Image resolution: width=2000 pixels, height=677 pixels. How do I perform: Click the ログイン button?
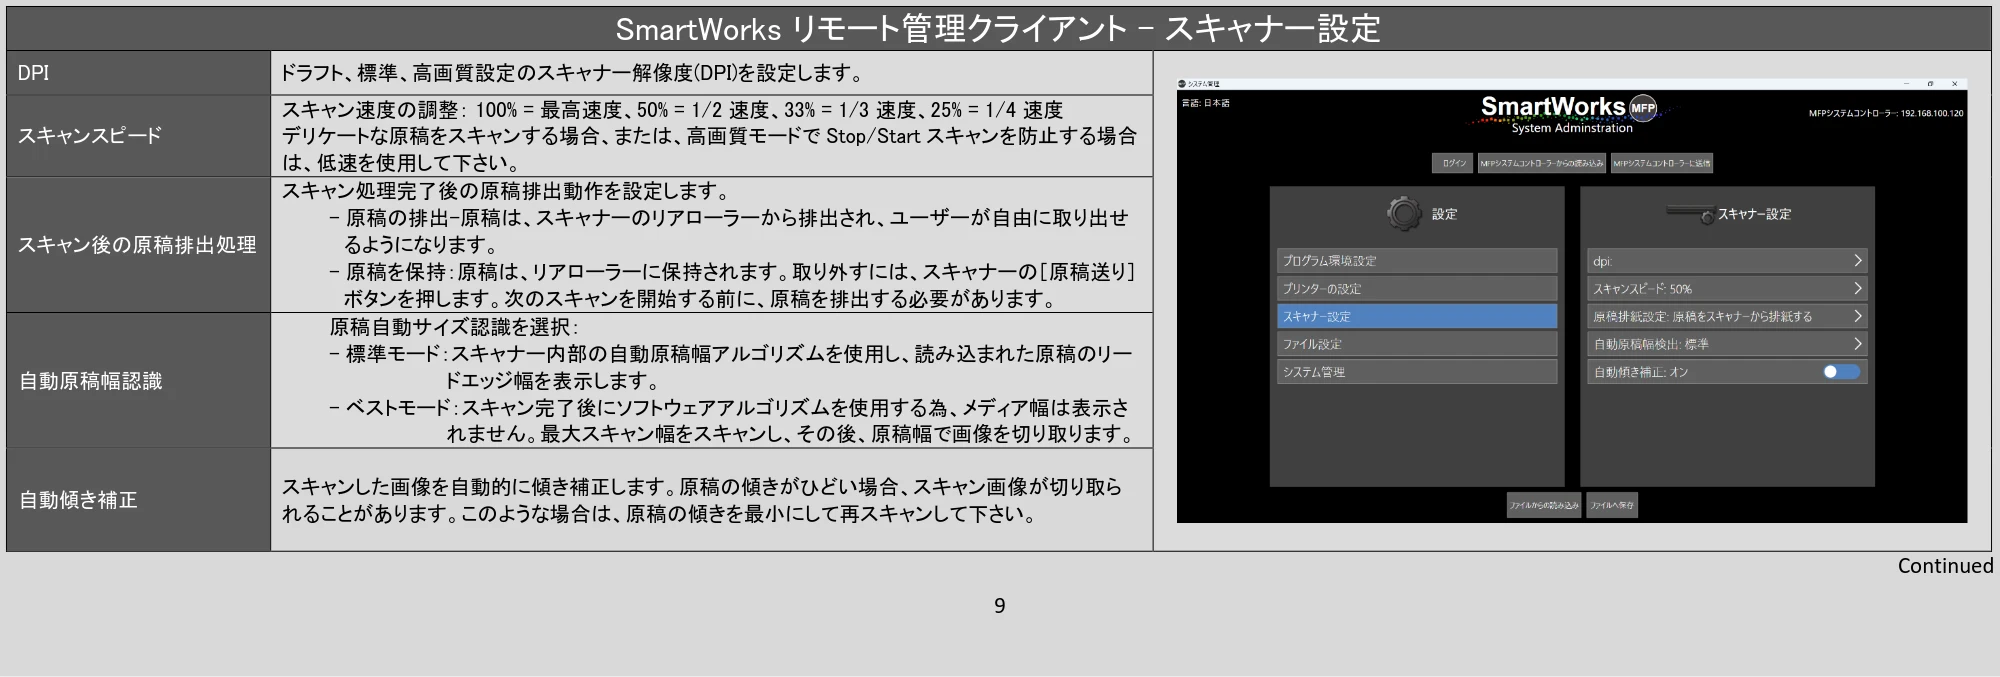pos(1453,163)
